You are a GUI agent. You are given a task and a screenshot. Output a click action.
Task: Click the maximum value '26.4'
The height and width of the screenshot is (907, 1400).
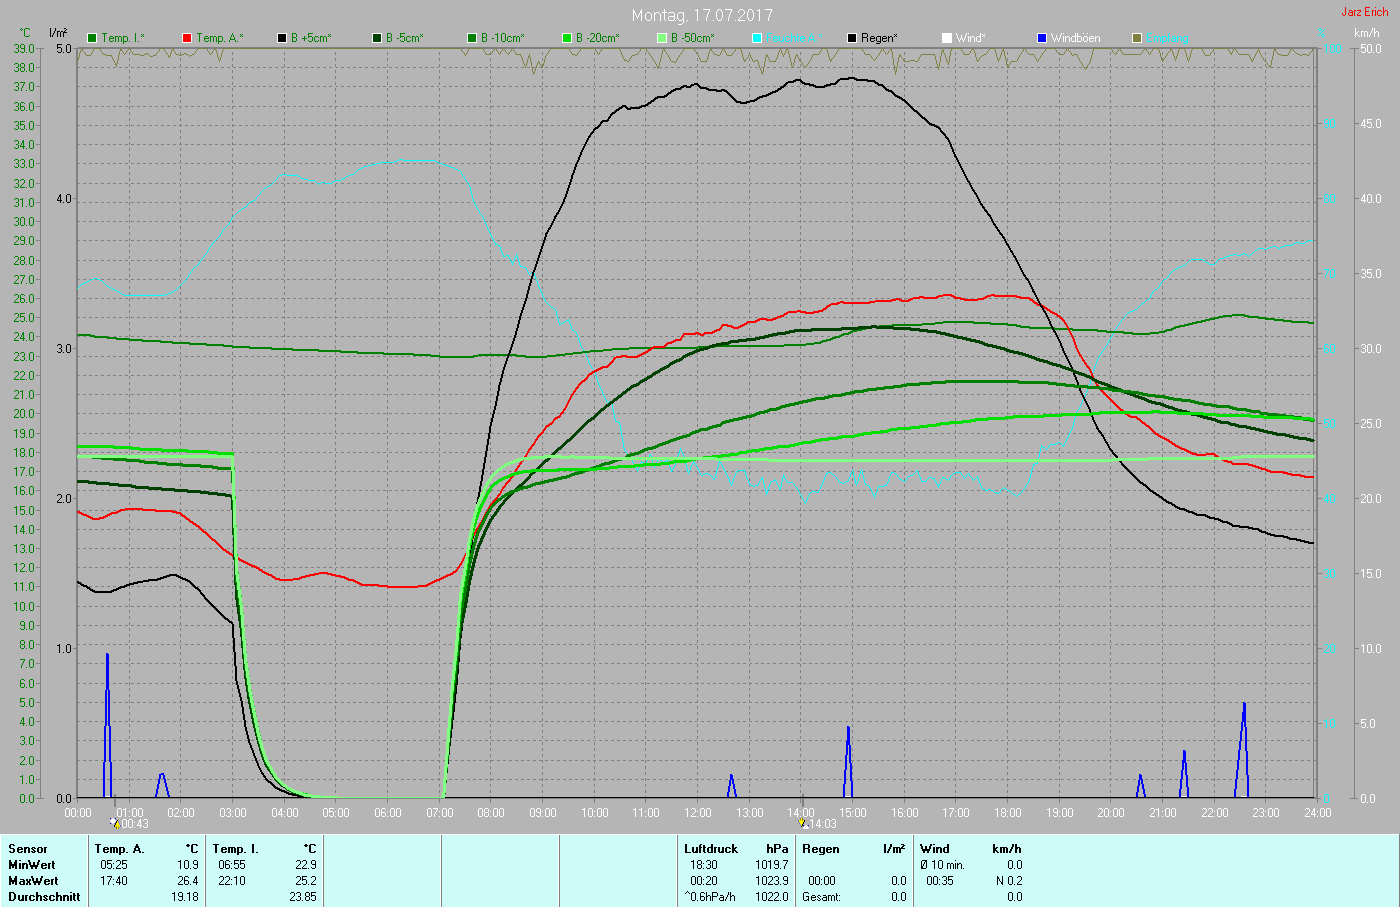pos(187,881)
